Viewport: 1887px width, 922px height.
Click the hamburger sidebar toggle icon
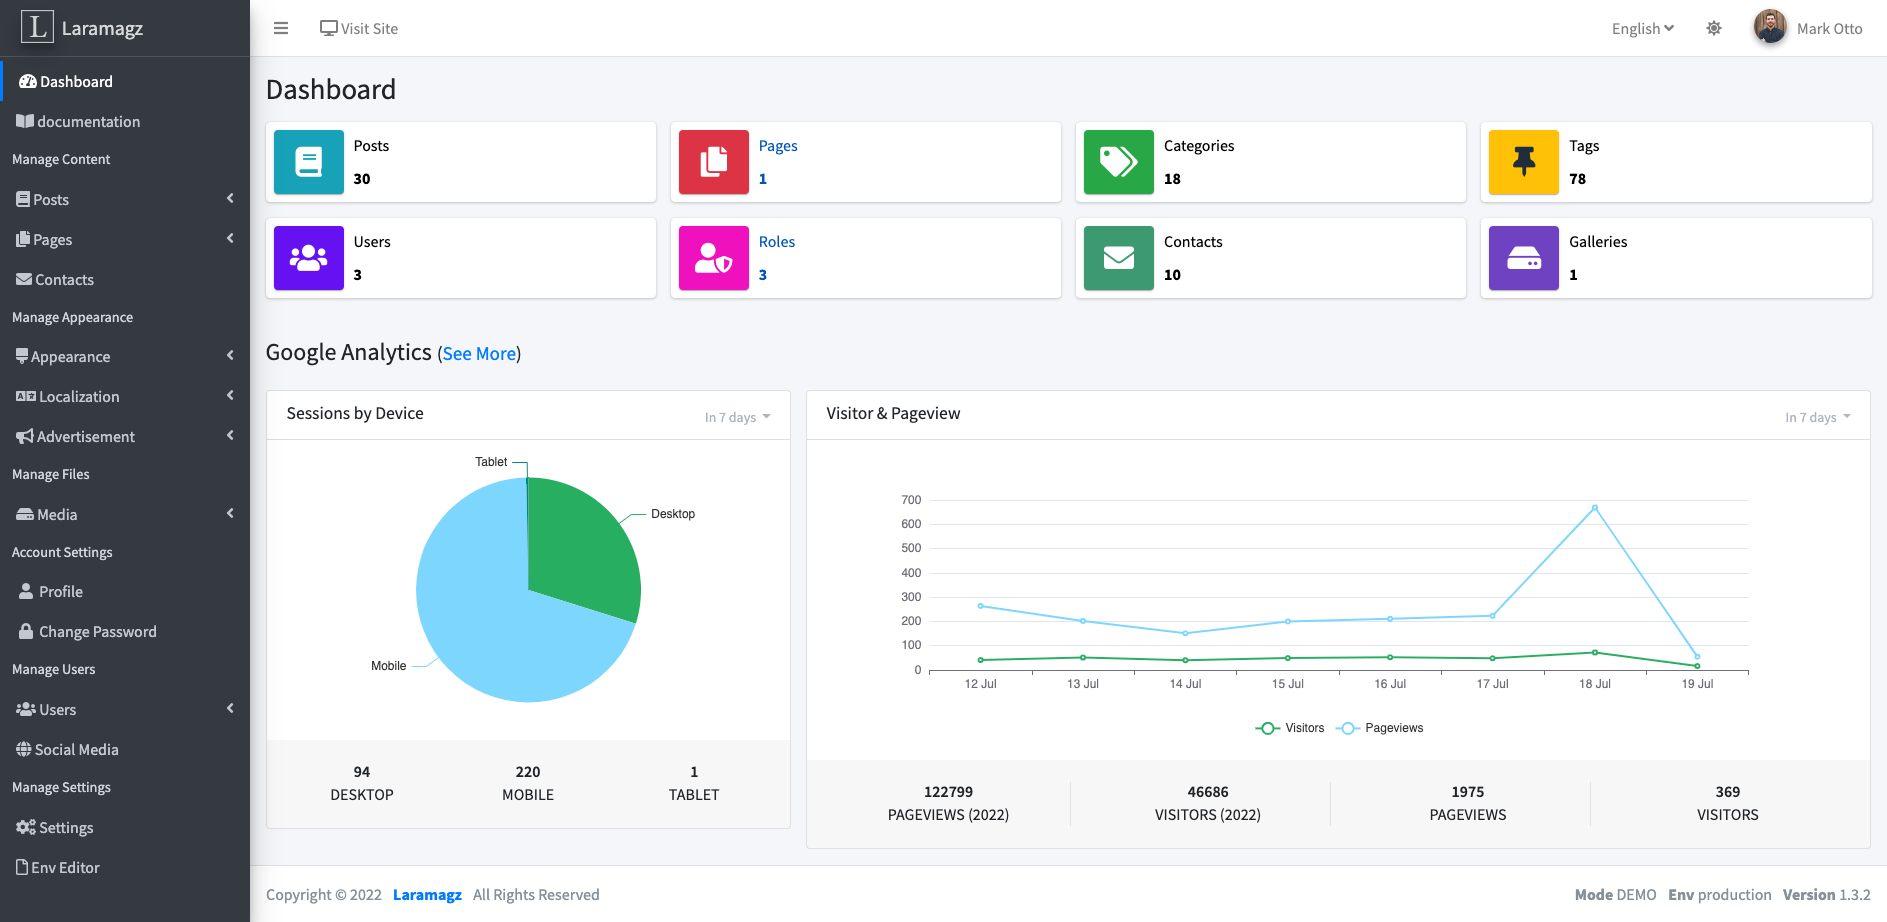pyautogui.click(x=281, y=28)
